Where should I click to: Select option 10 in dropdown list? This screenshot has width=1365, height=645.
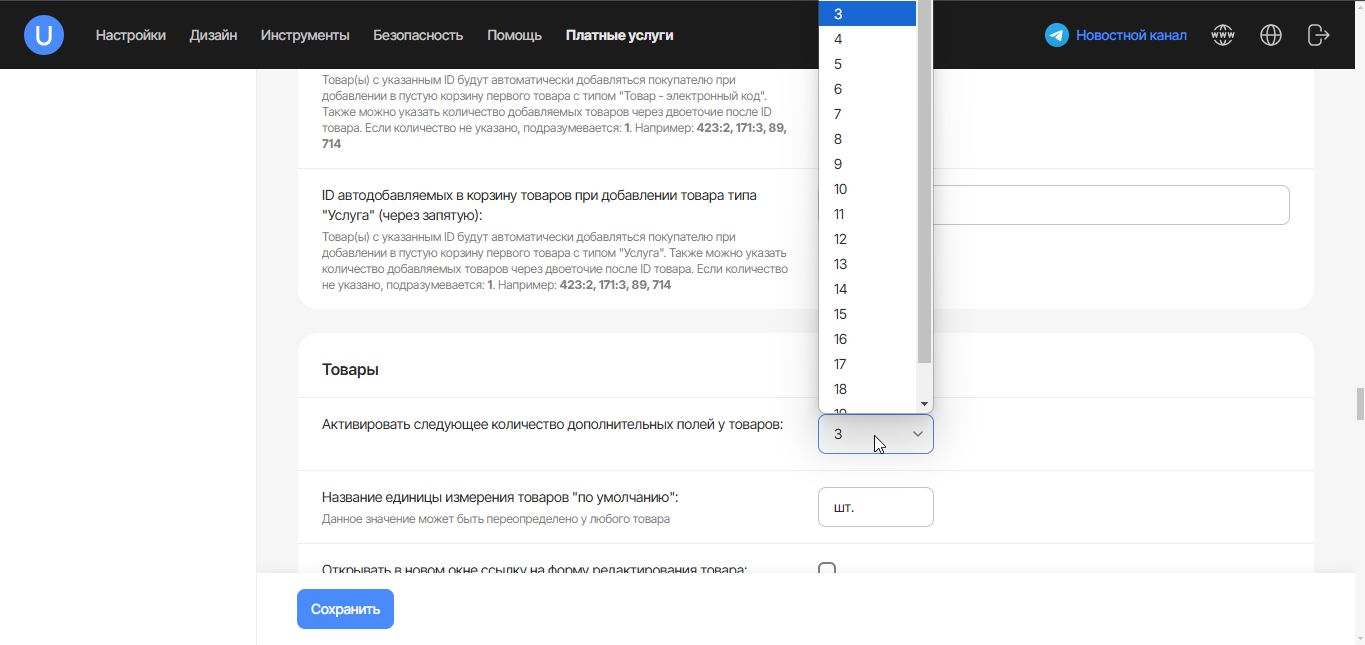[840, 189]
